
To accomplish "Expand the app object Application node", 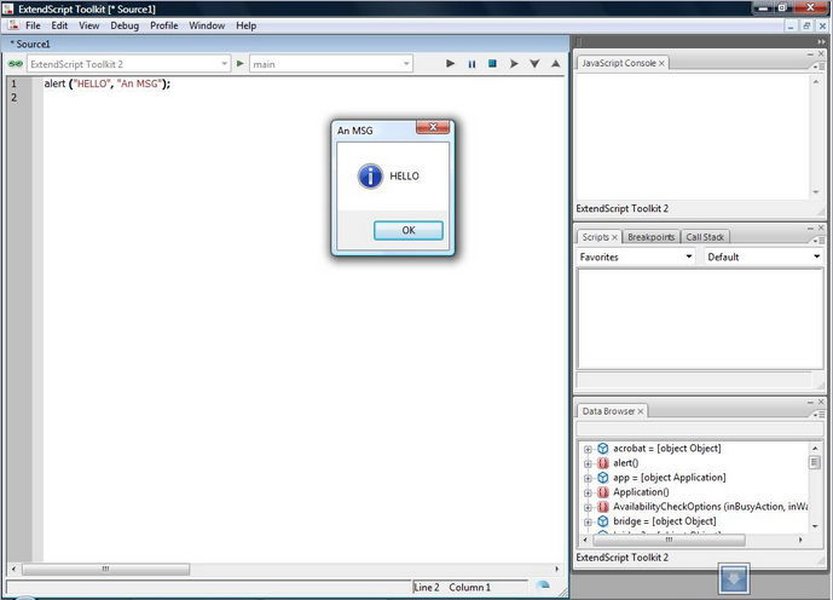I will pyautogui.click(x=588, y=478).
